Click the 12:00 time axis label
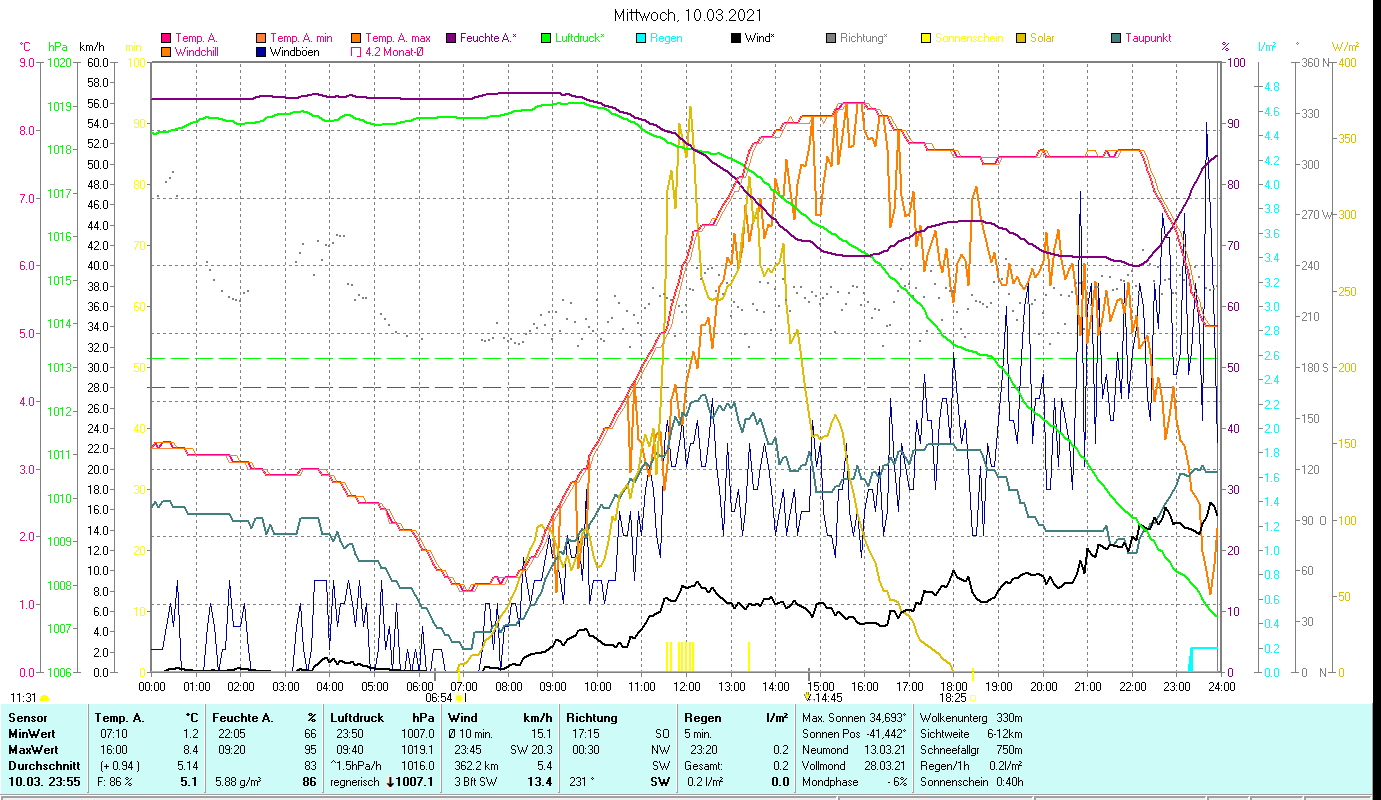1381x800 pixels. [687, 686]
